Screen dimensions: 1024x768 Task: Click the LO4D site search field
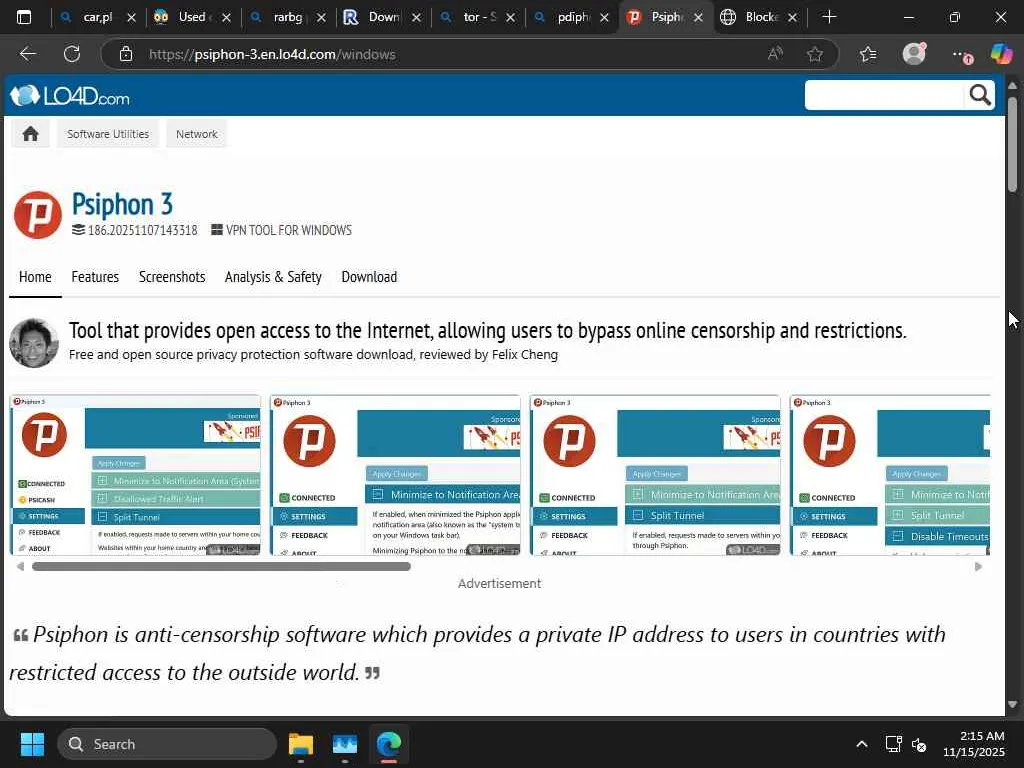(x=884, y=95)
